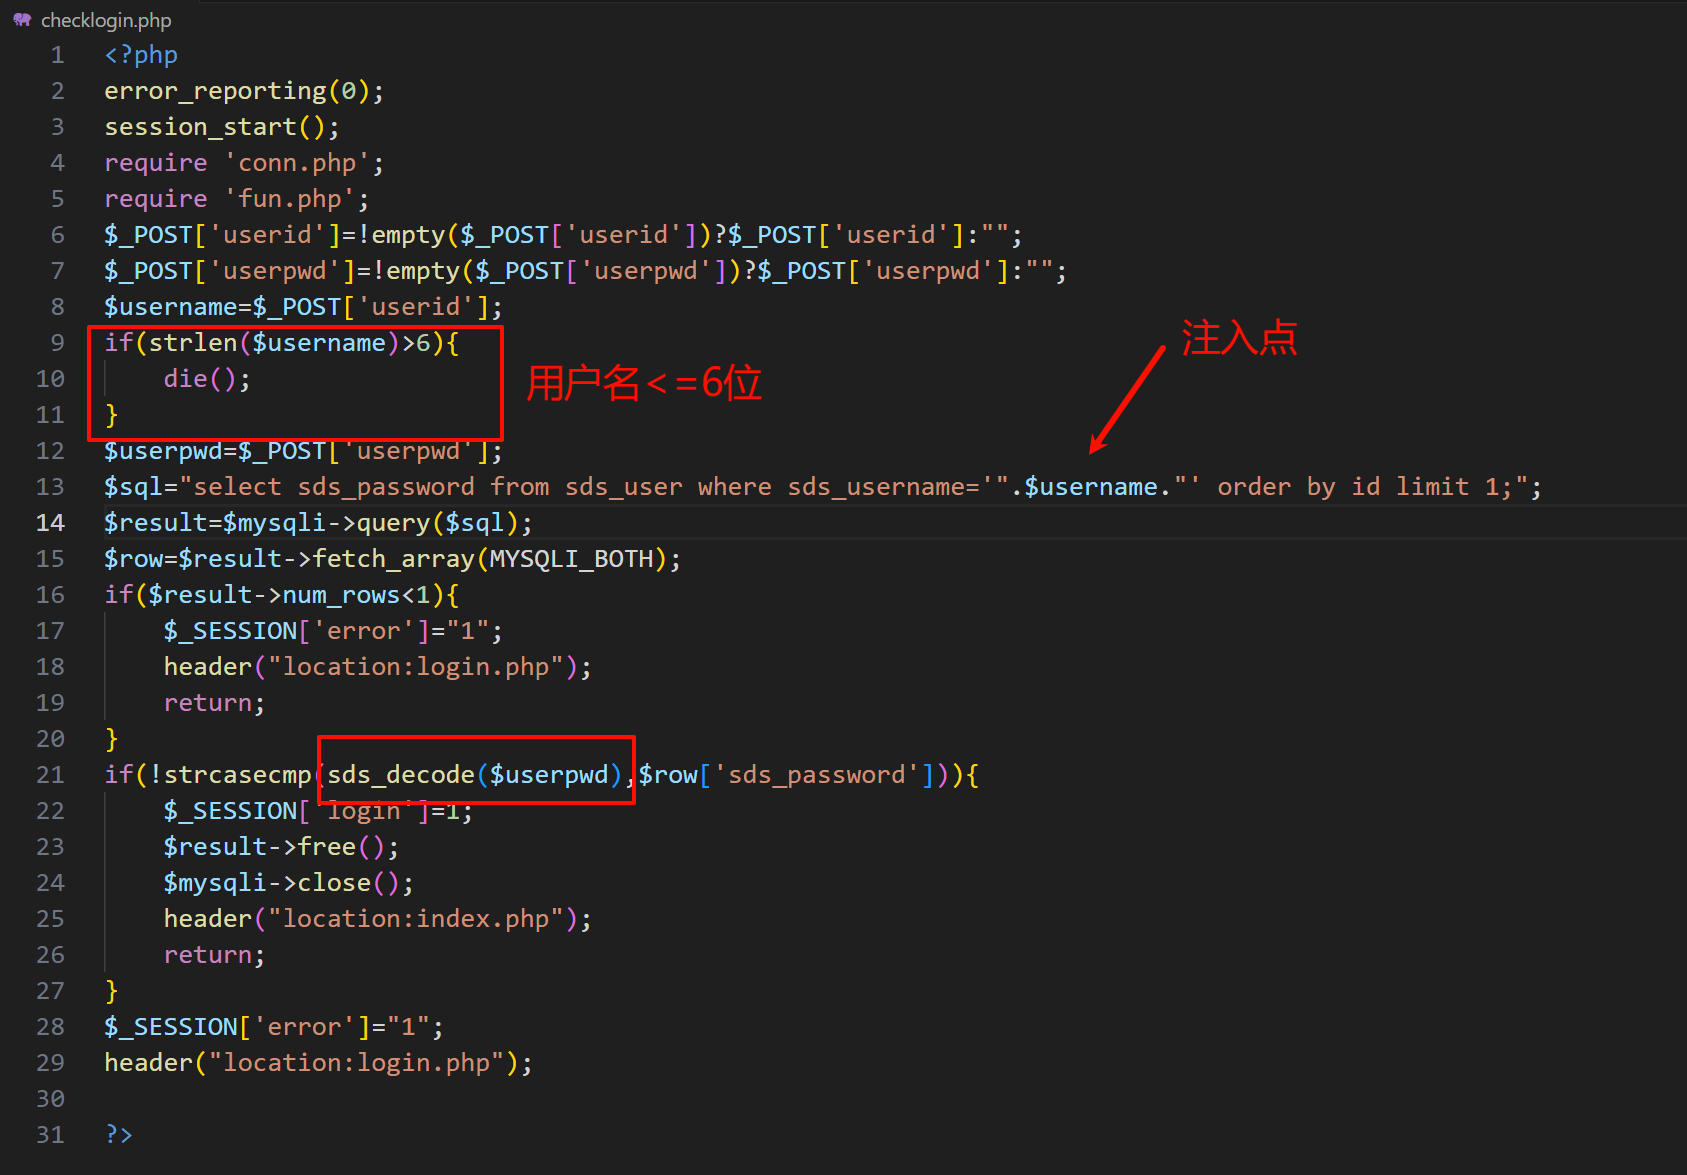Click the 'conn.php' string on line 4
The image size is (1687, 1175).
297,163
